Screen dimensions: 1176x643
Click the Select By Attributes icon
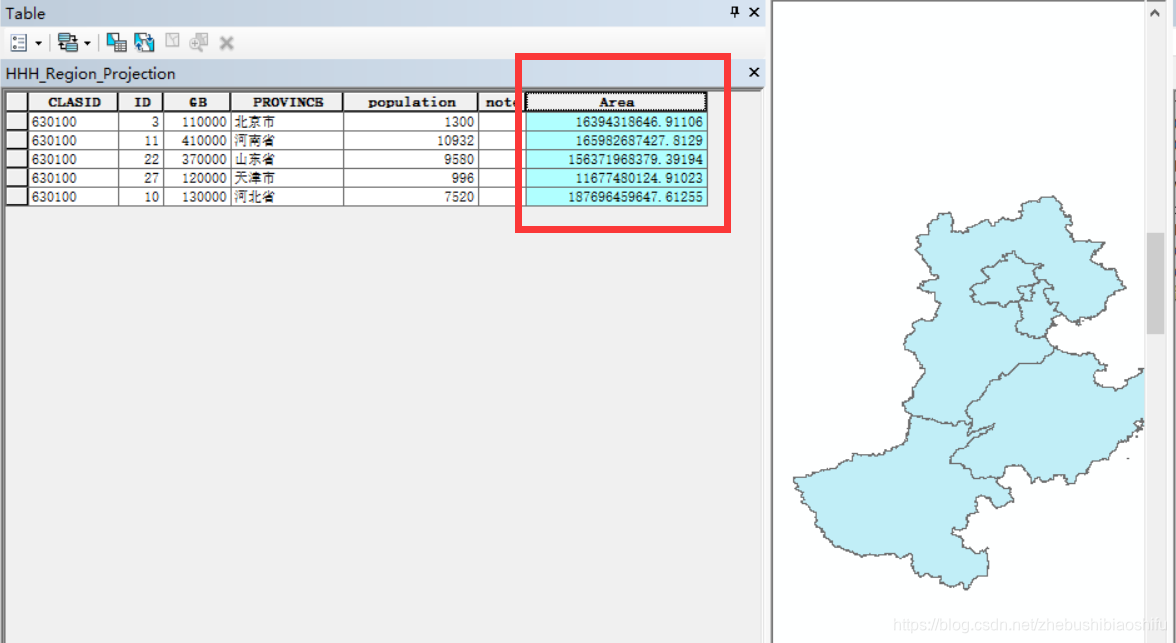pyautogui.click(x=116, y=43)
